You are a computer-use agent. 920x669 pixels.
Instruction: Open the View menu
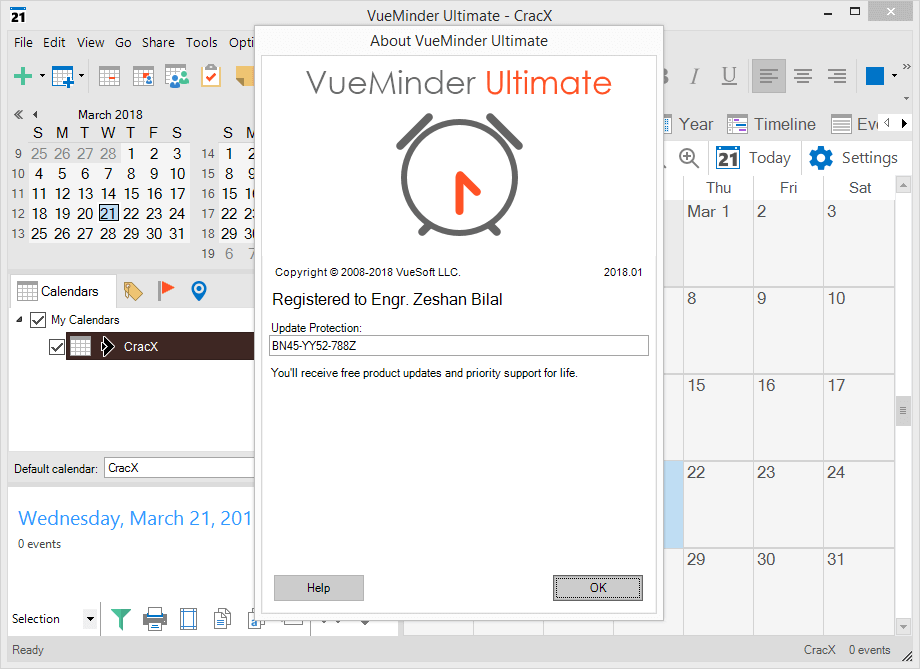(90, 42)
